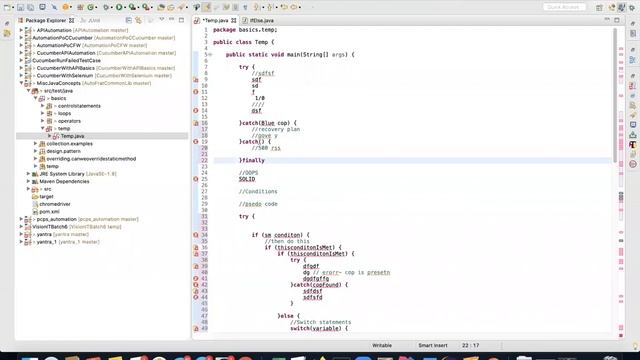This screenshot has width=640, height=360.
Task: Open the Run button dropdown arrow
Action: pos(125,7)
